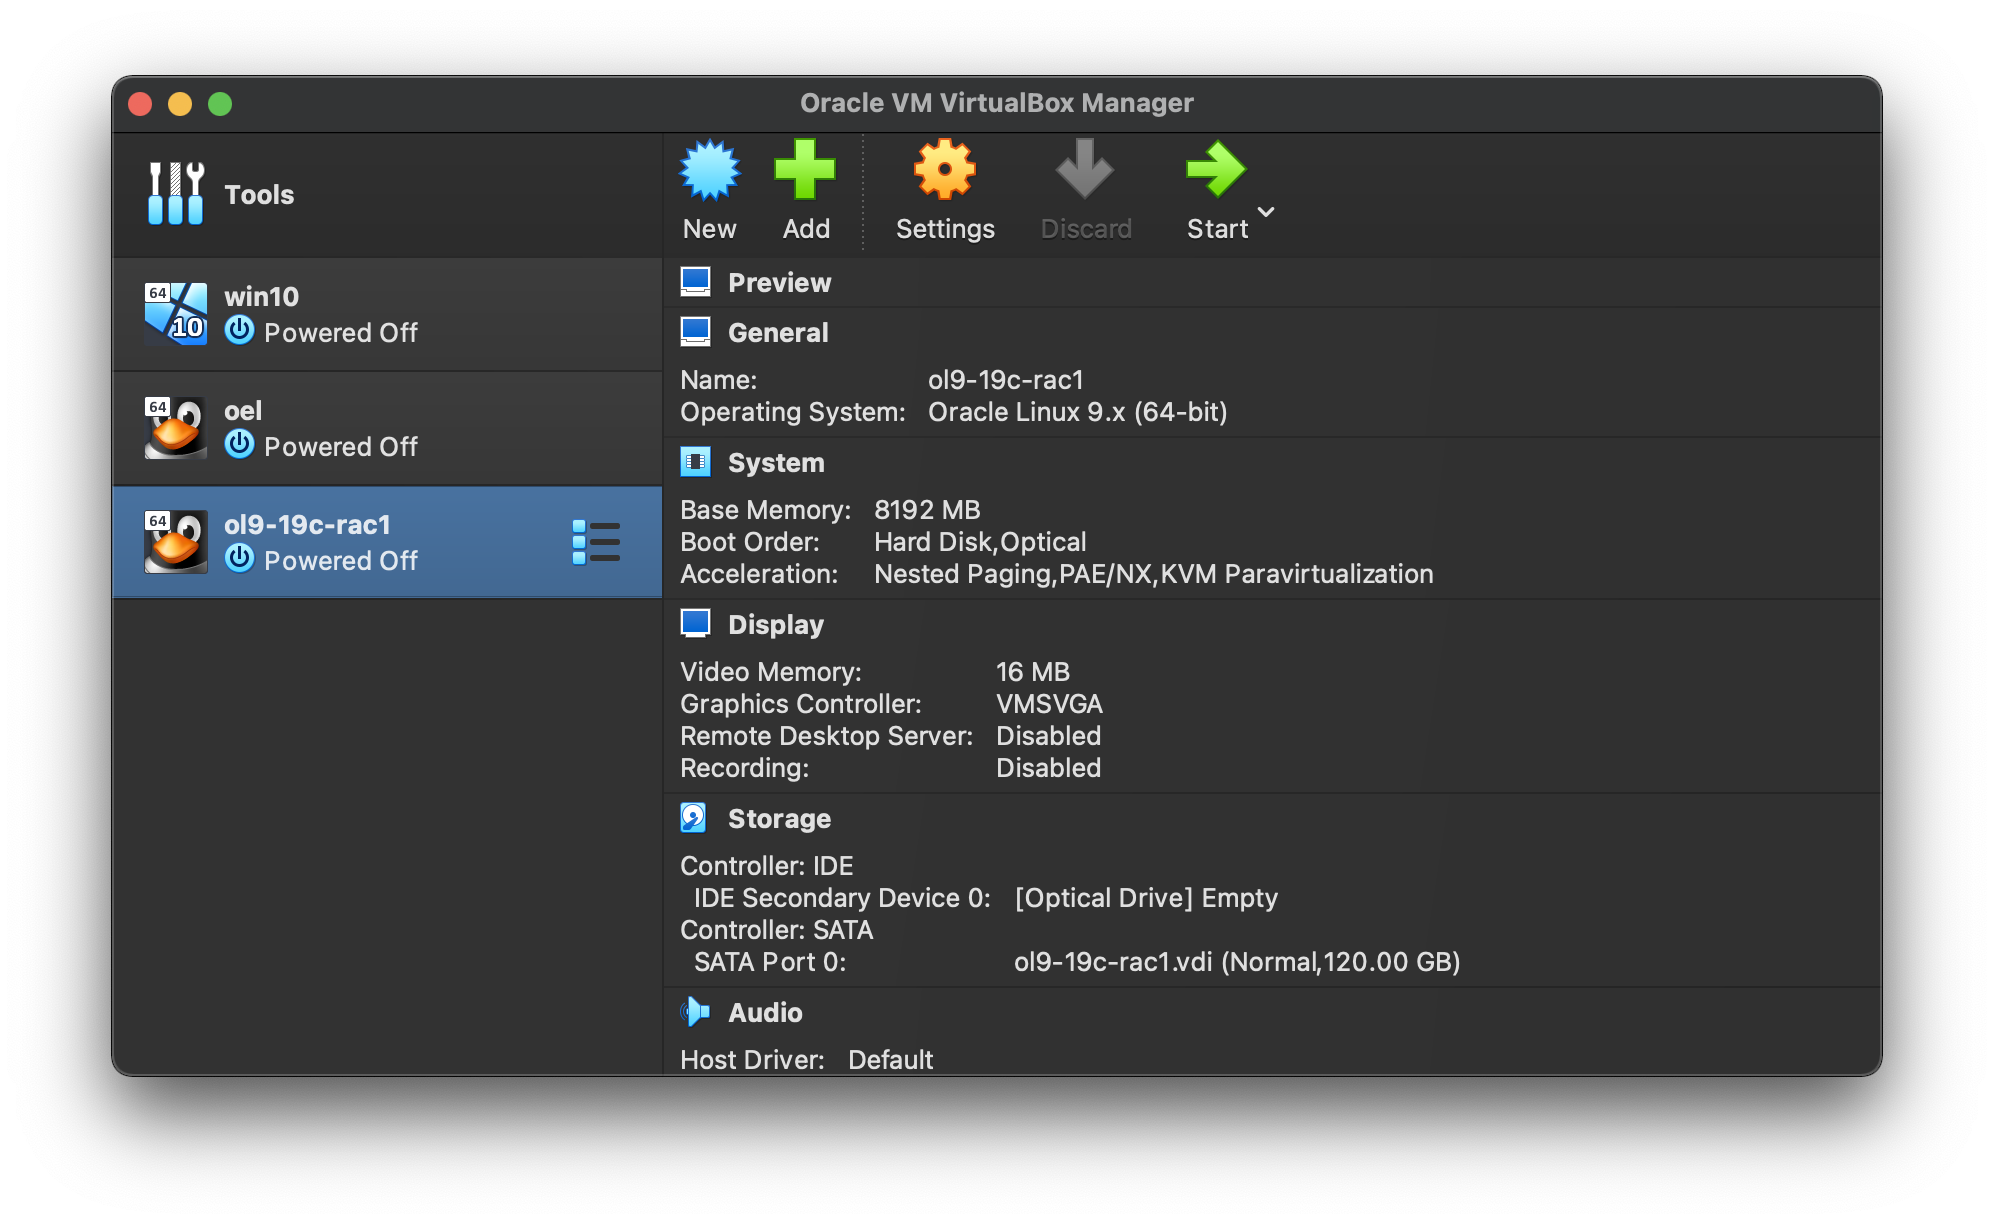Click the Storage hard disk icon
Viewport: 1994px width, 1224px height.
pyautogui.click(x=694, y=819)
